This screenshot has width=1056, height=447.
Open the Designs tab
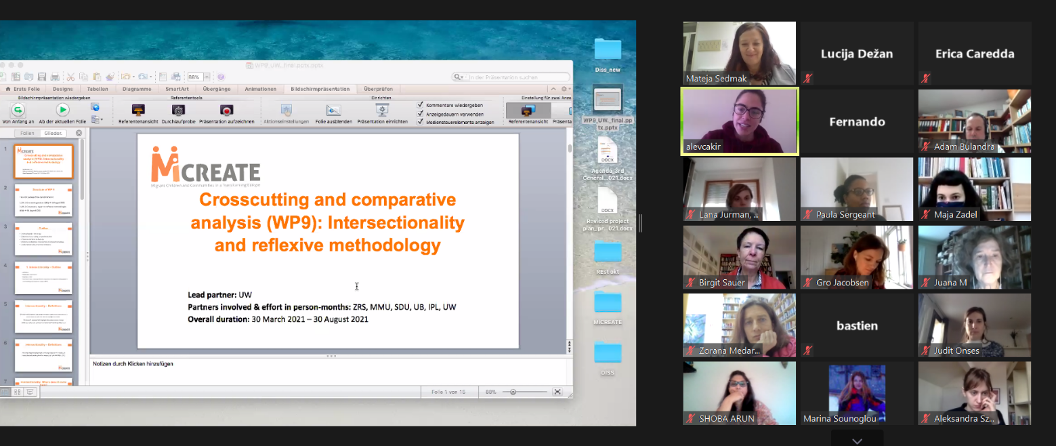tap(63, 89)
